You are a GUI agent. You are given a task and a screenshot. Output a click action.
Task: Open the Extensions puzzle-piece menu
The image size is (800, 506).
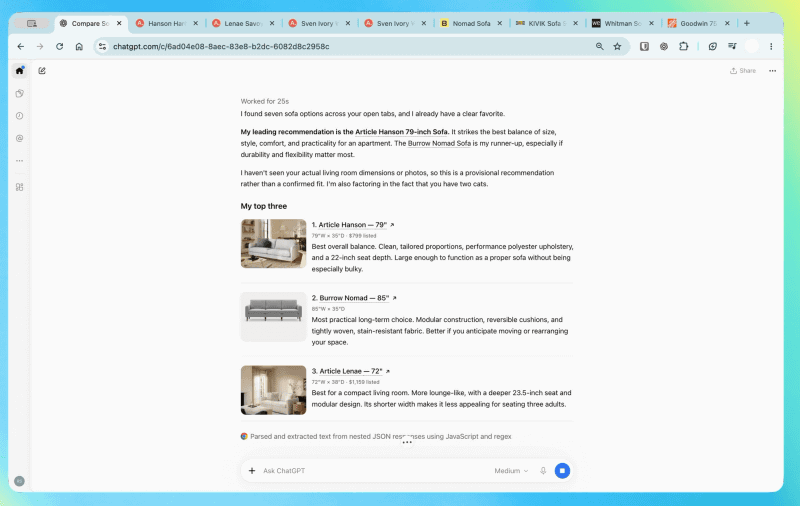coord(684,46)
